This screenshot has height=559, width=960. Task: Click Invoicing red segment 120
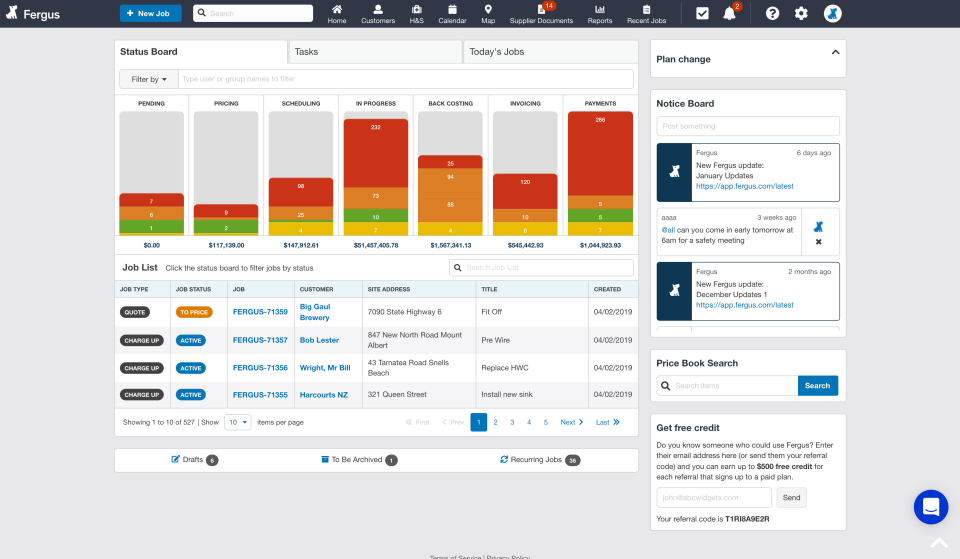coord(525,192)
